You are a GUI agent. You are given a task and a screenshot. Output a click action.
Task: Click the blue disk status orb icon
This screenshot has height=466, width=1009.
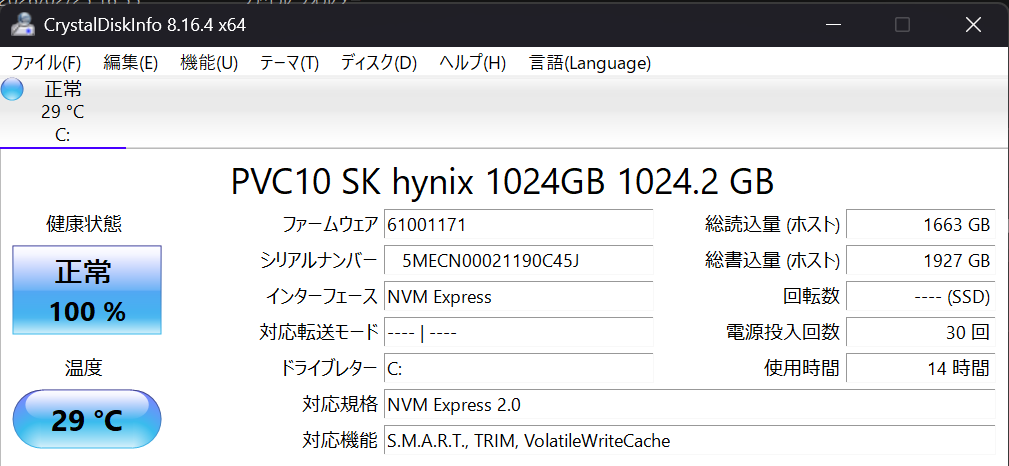click(13, 89)
